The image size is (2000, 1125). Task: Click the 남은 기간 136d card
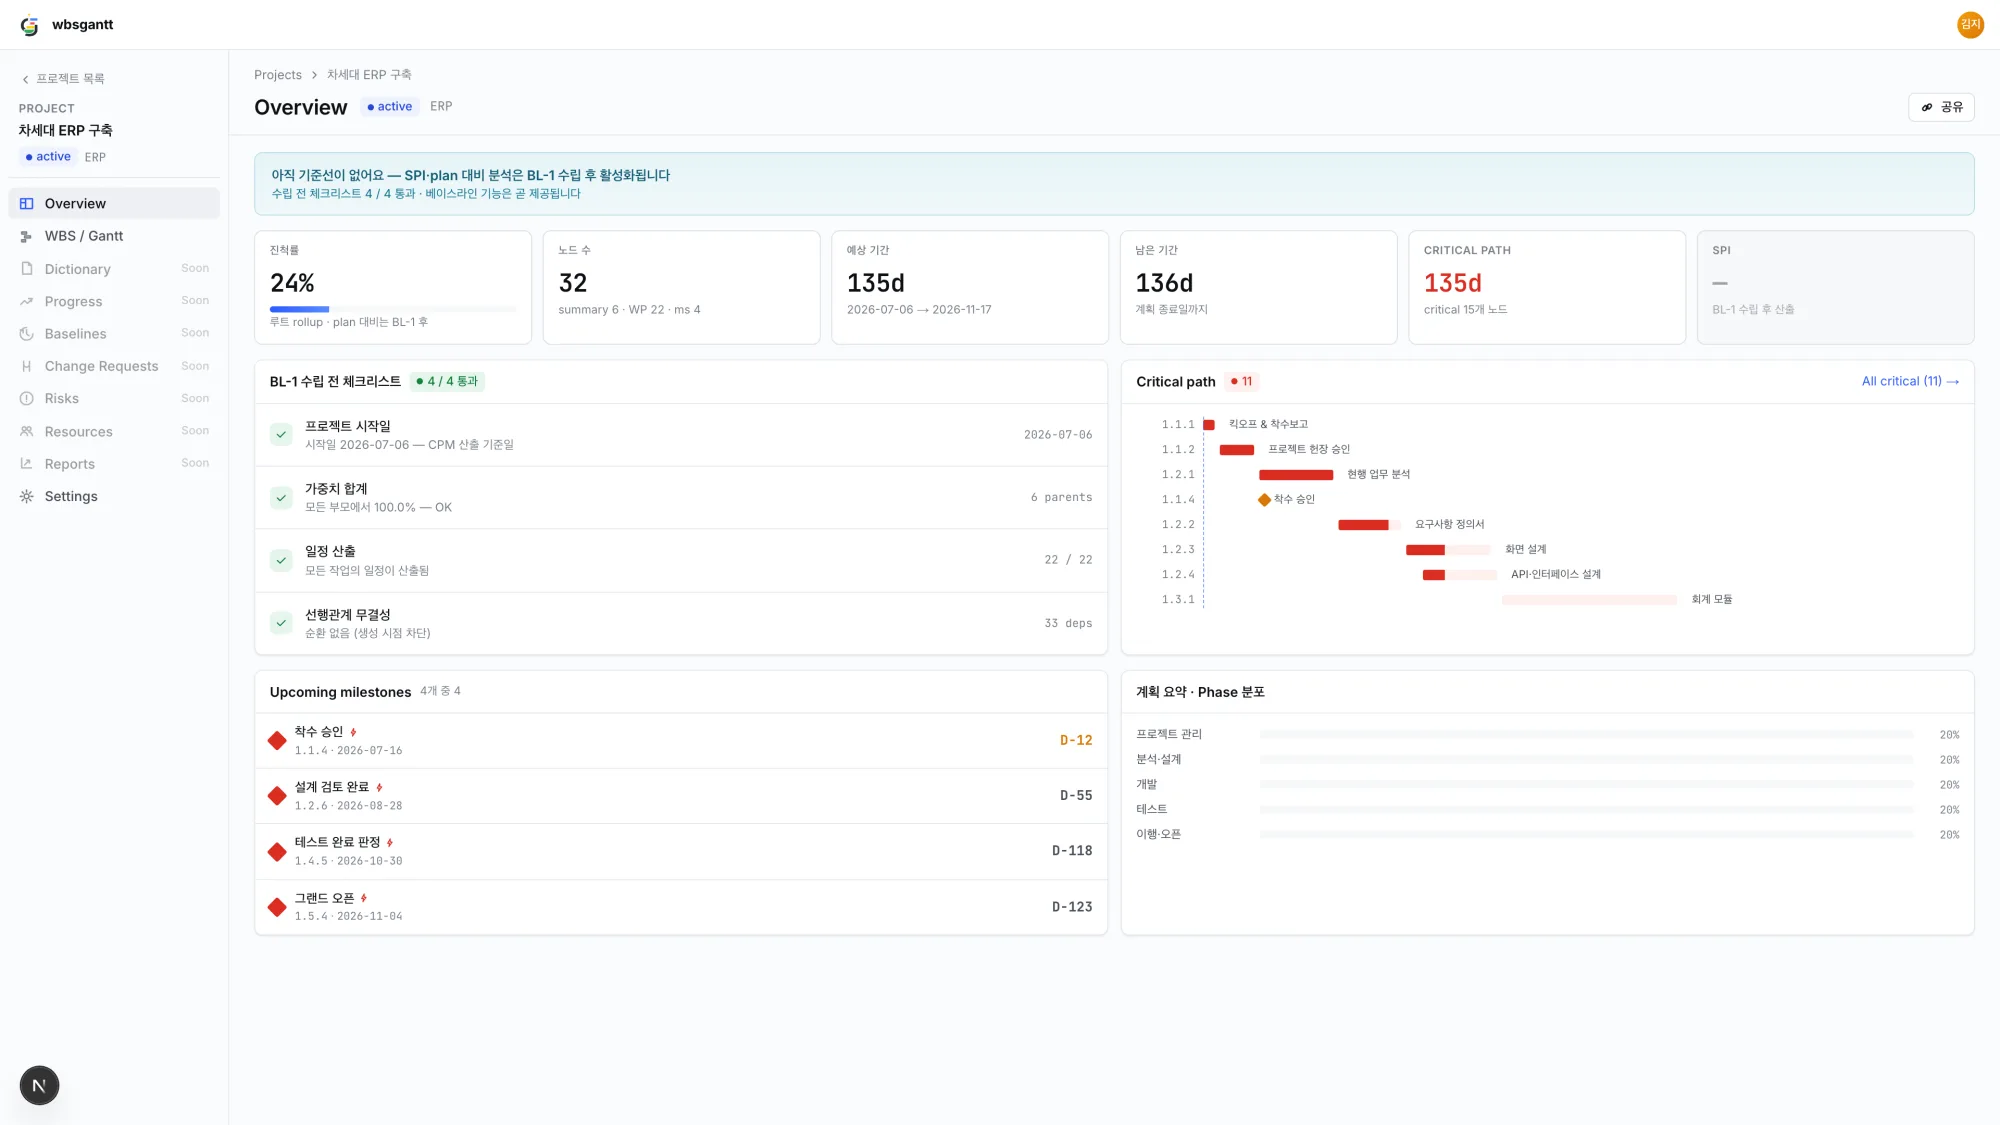pos(1258,288)
